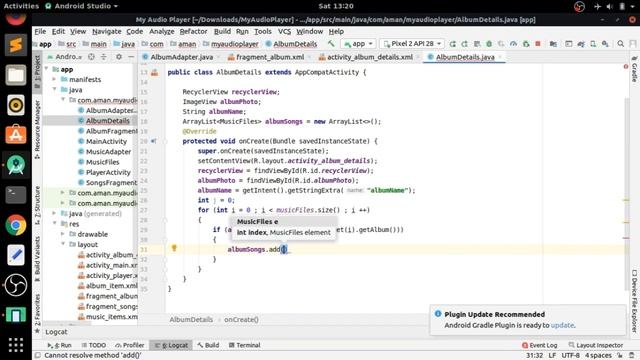Open Rhythmbox from the dock

(16, 105)
